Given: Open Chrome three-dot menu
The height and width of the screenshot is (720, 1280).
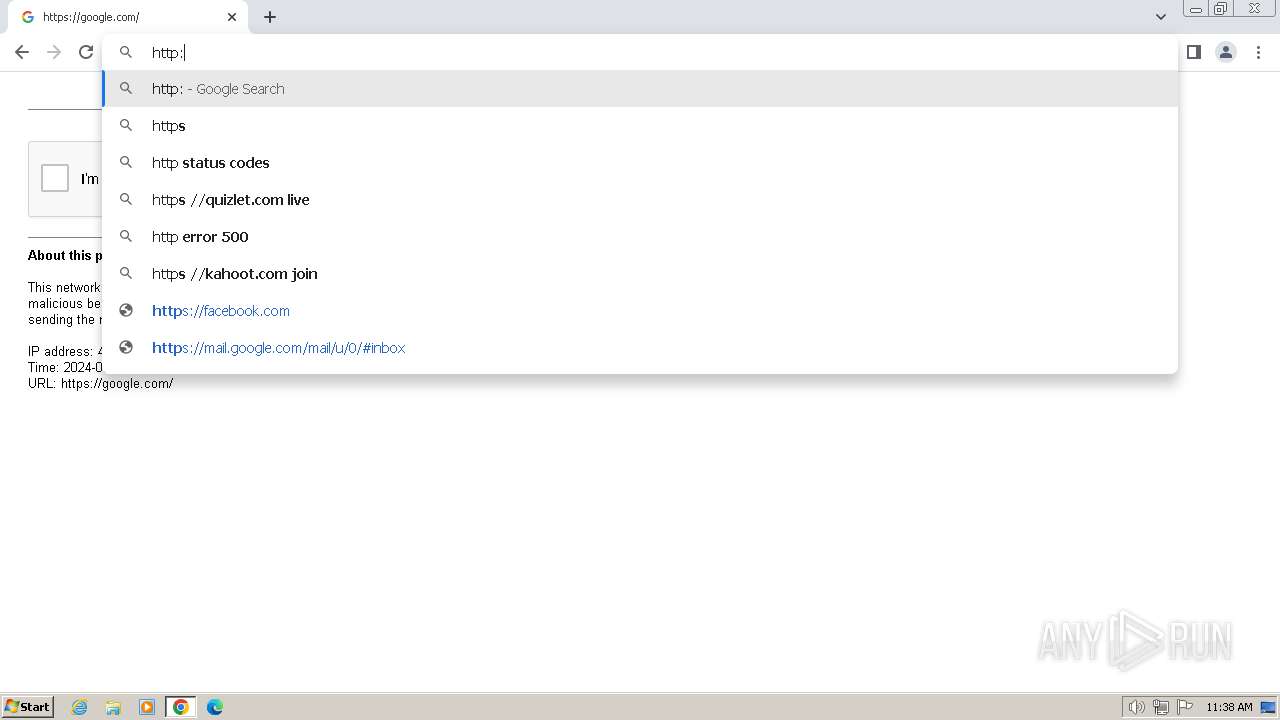Looking at the screenshot, I should (1258, 52).
